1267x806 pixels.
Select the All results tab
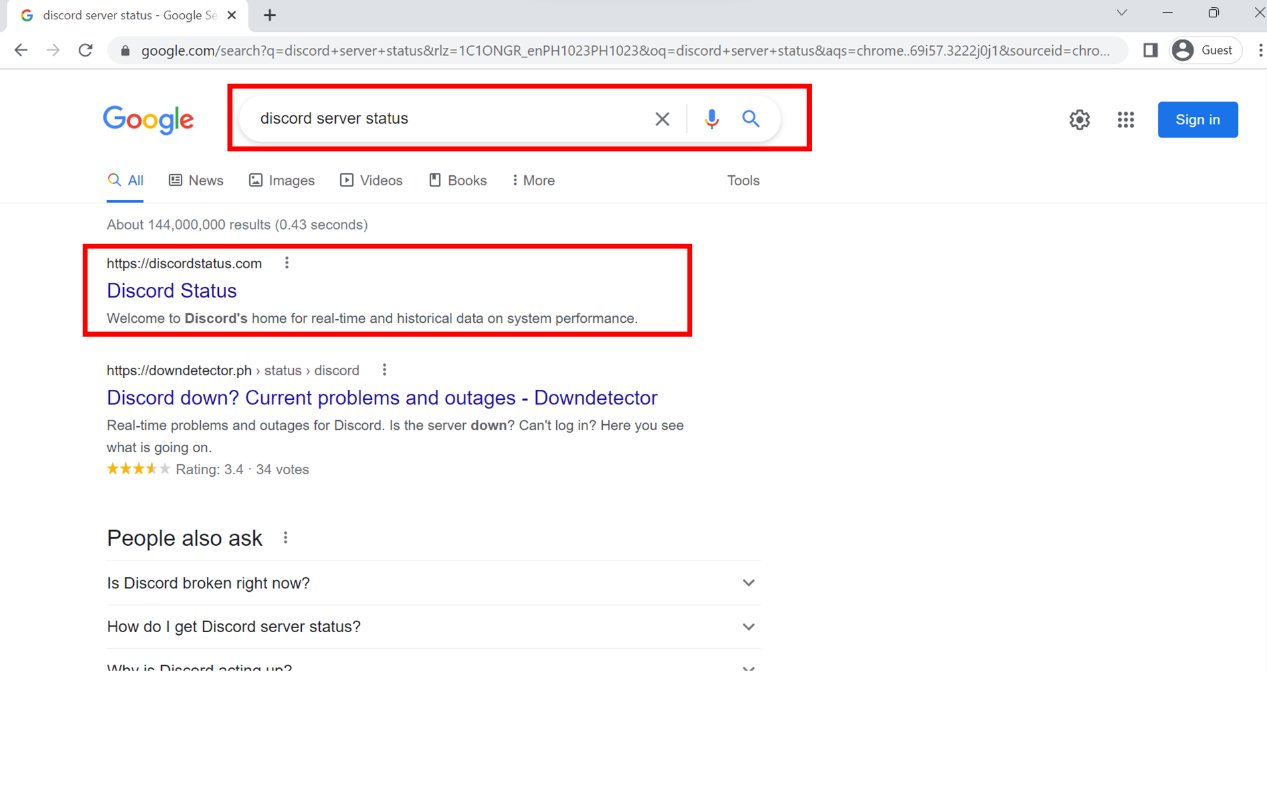(x=126, y=181)
